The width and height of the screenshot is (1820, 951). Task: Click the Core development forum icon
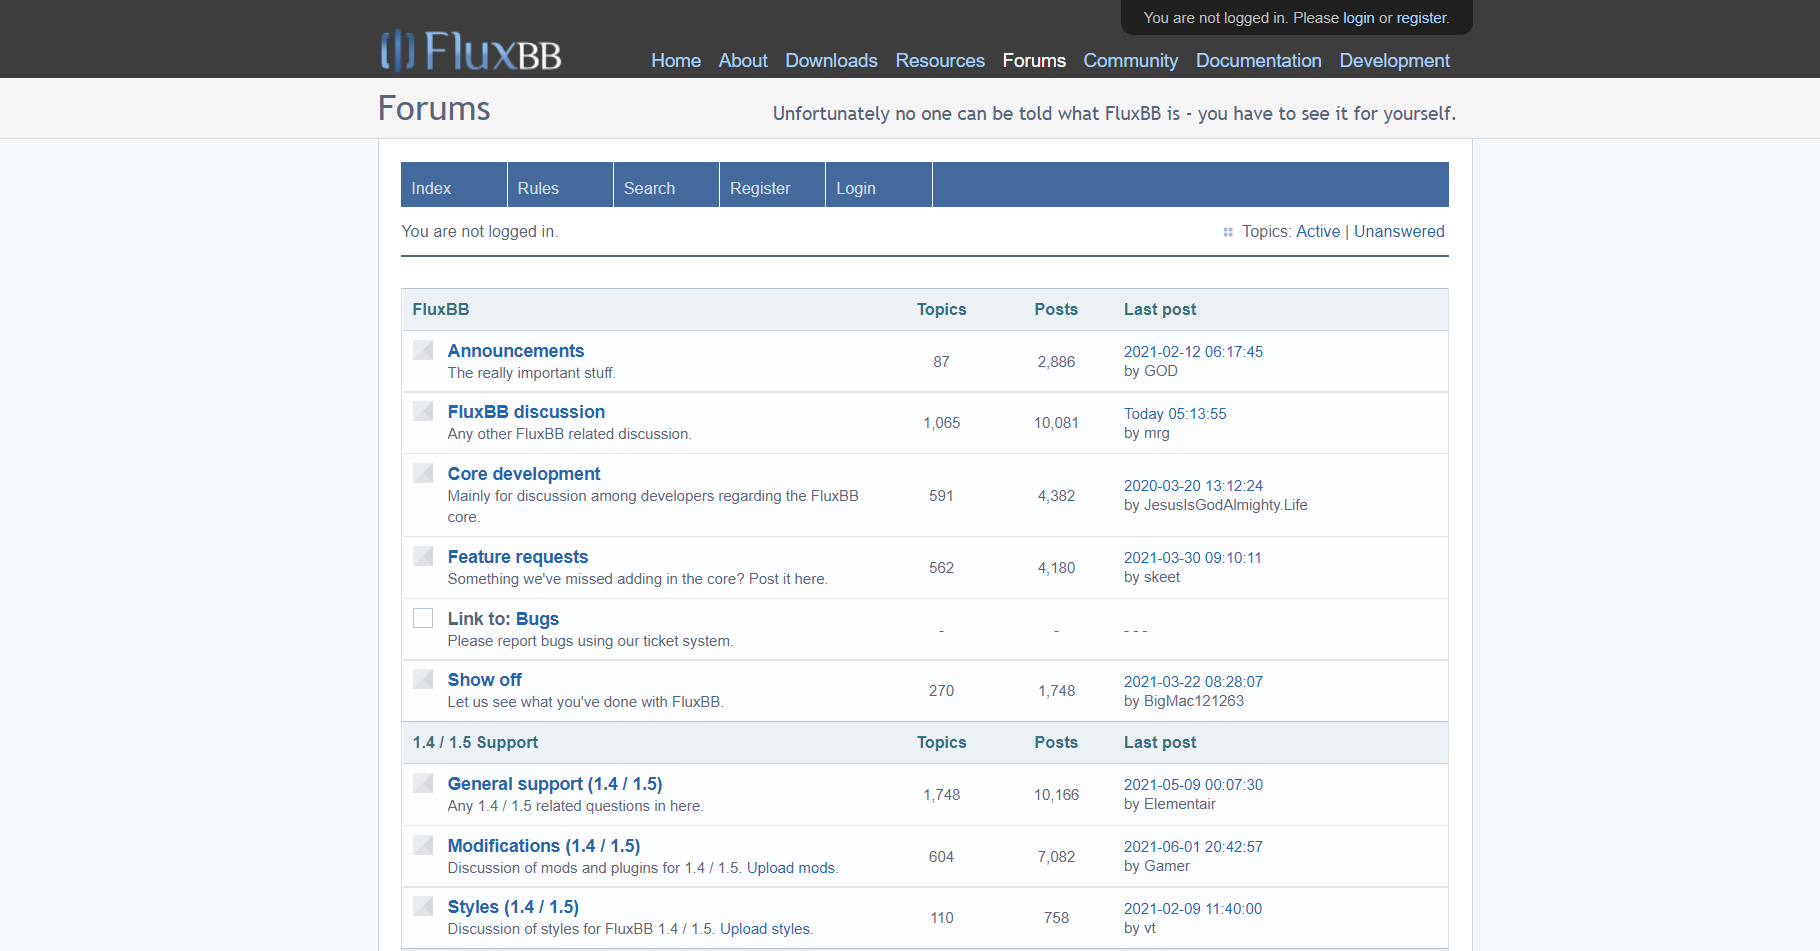pyautogui.click(x=423, y=473)
